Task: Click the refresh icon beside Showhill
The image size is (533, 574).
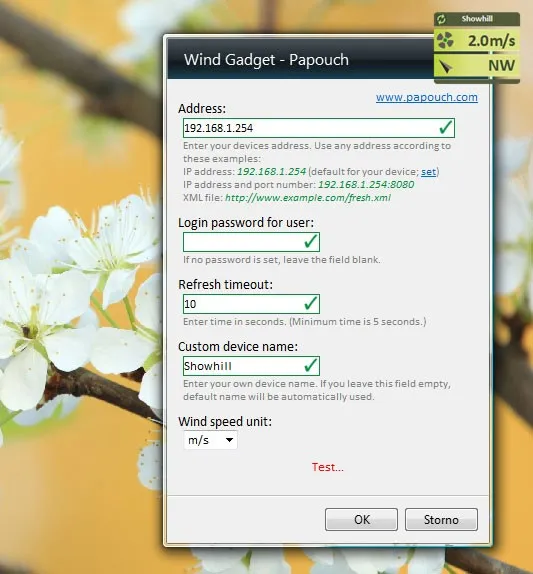Action: click(441, 19)
